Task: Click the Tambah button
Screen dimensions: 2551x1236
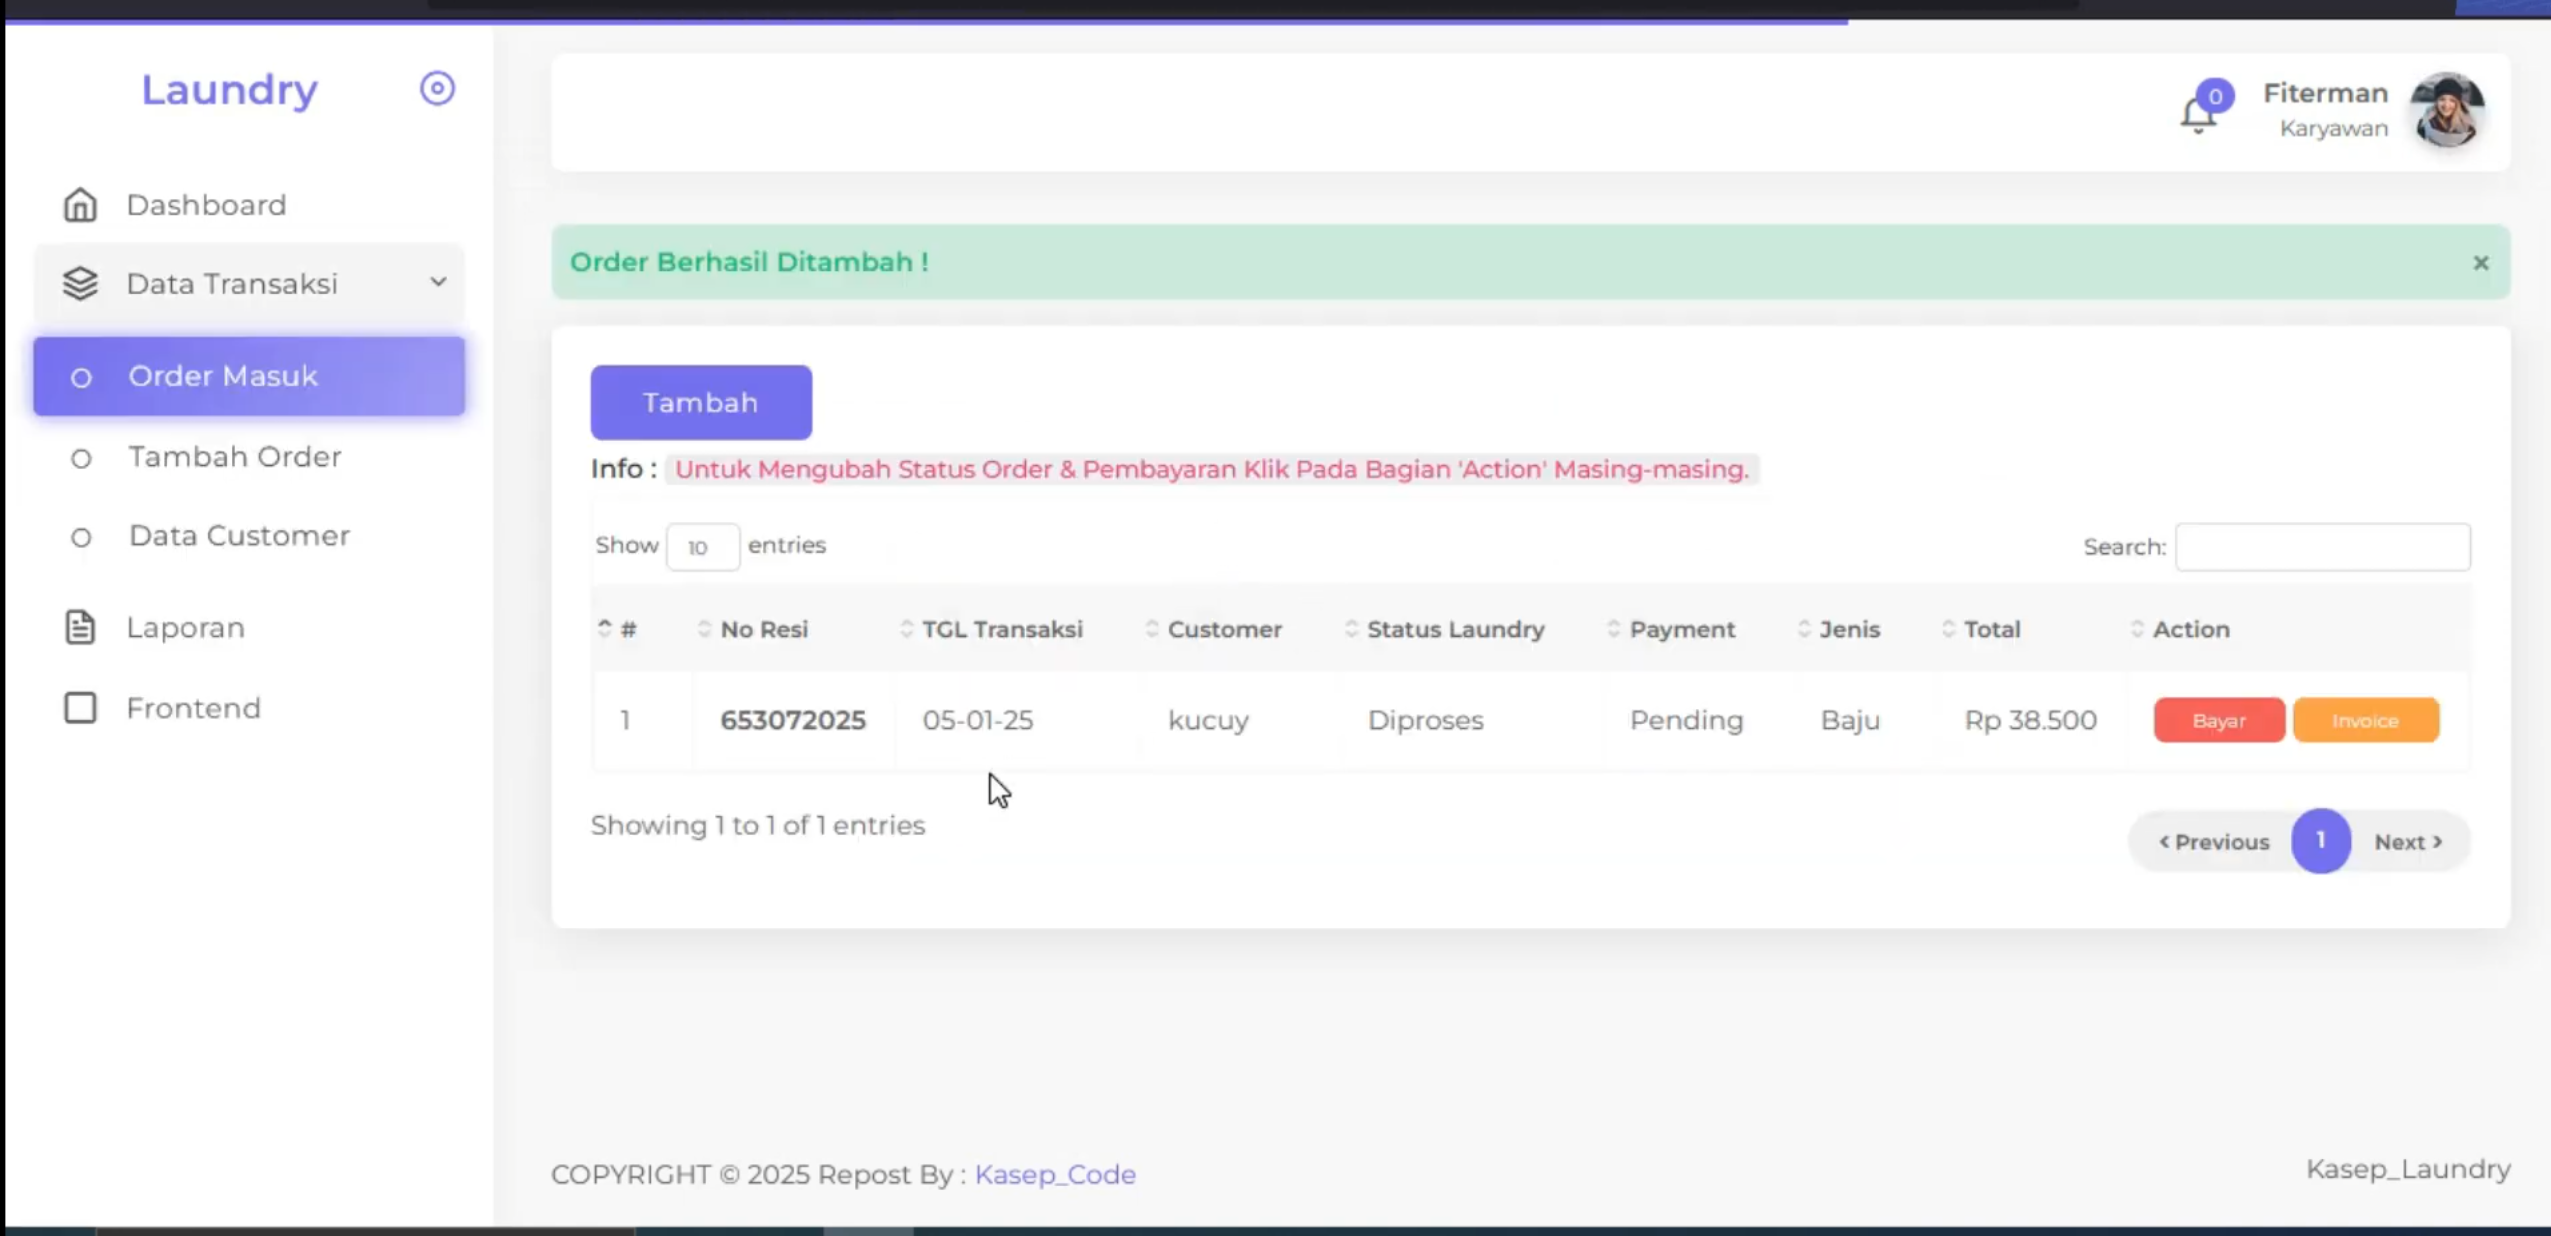Action: coord(701,403)
